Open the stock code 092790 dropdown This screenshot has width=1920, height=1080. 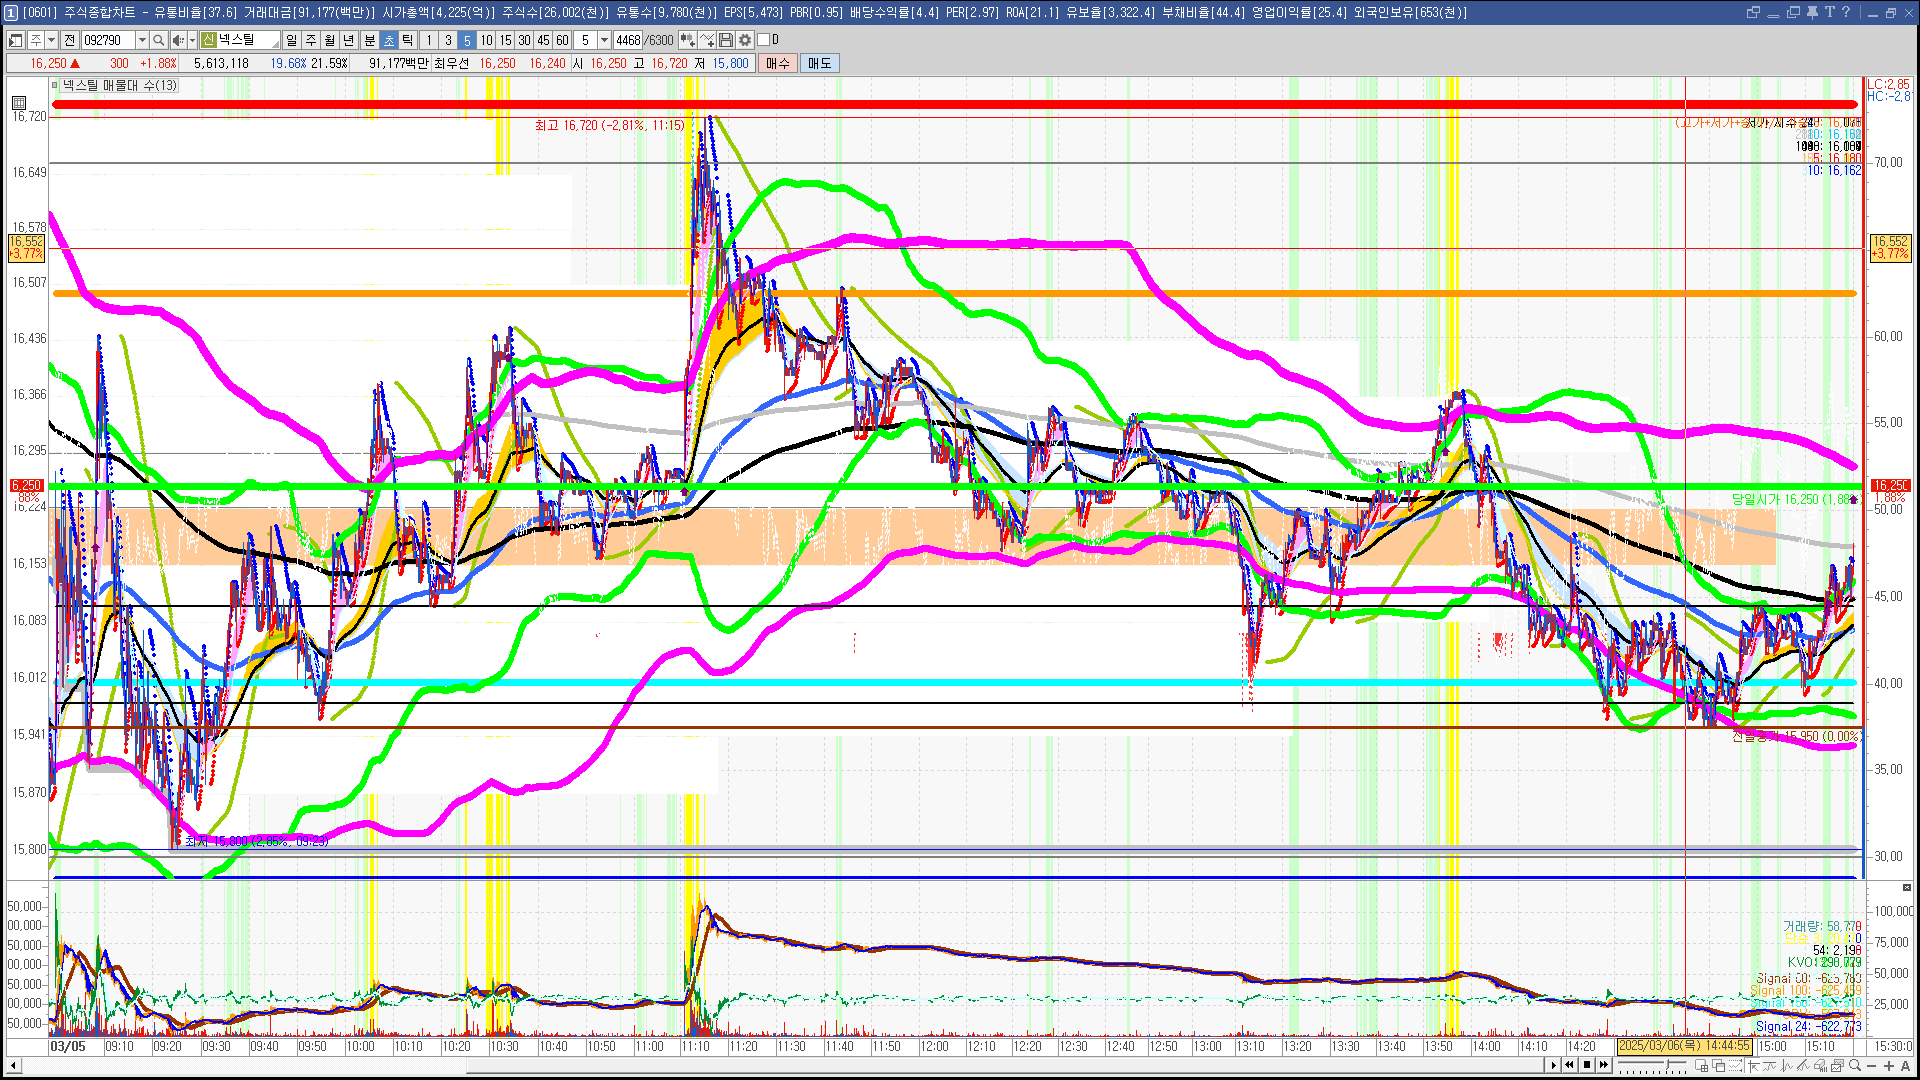coord(141,40)
